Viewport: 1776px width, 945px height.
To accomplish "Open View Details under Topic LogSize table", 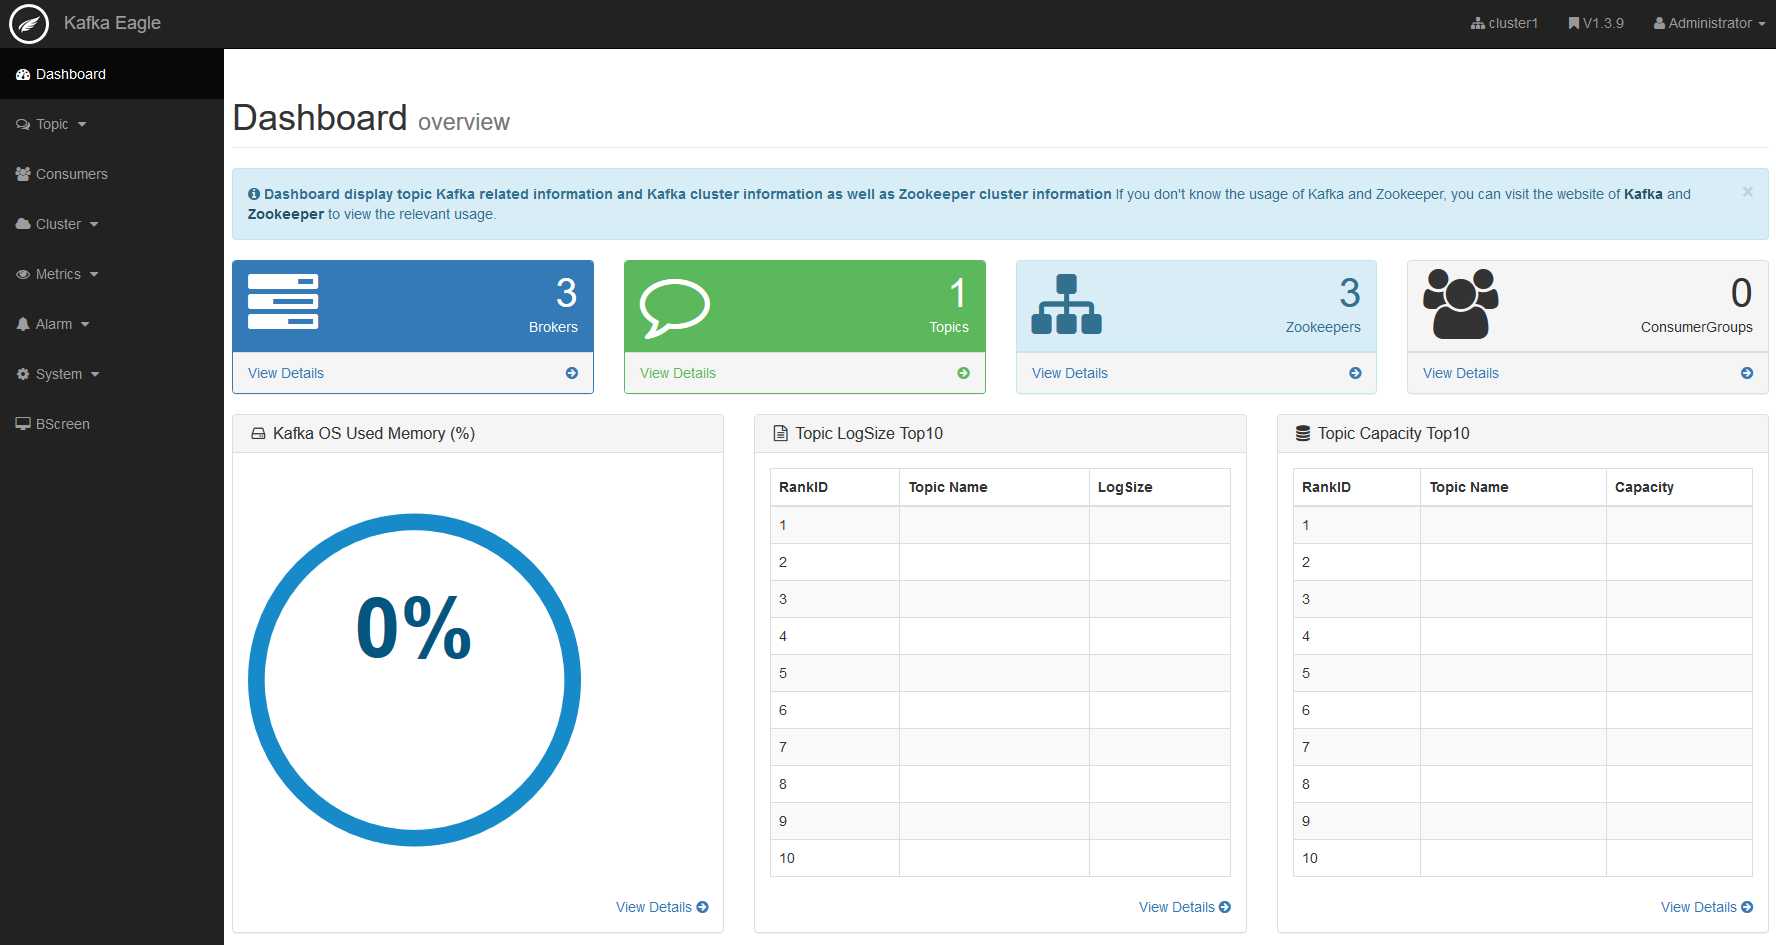I will [1185, 907].
